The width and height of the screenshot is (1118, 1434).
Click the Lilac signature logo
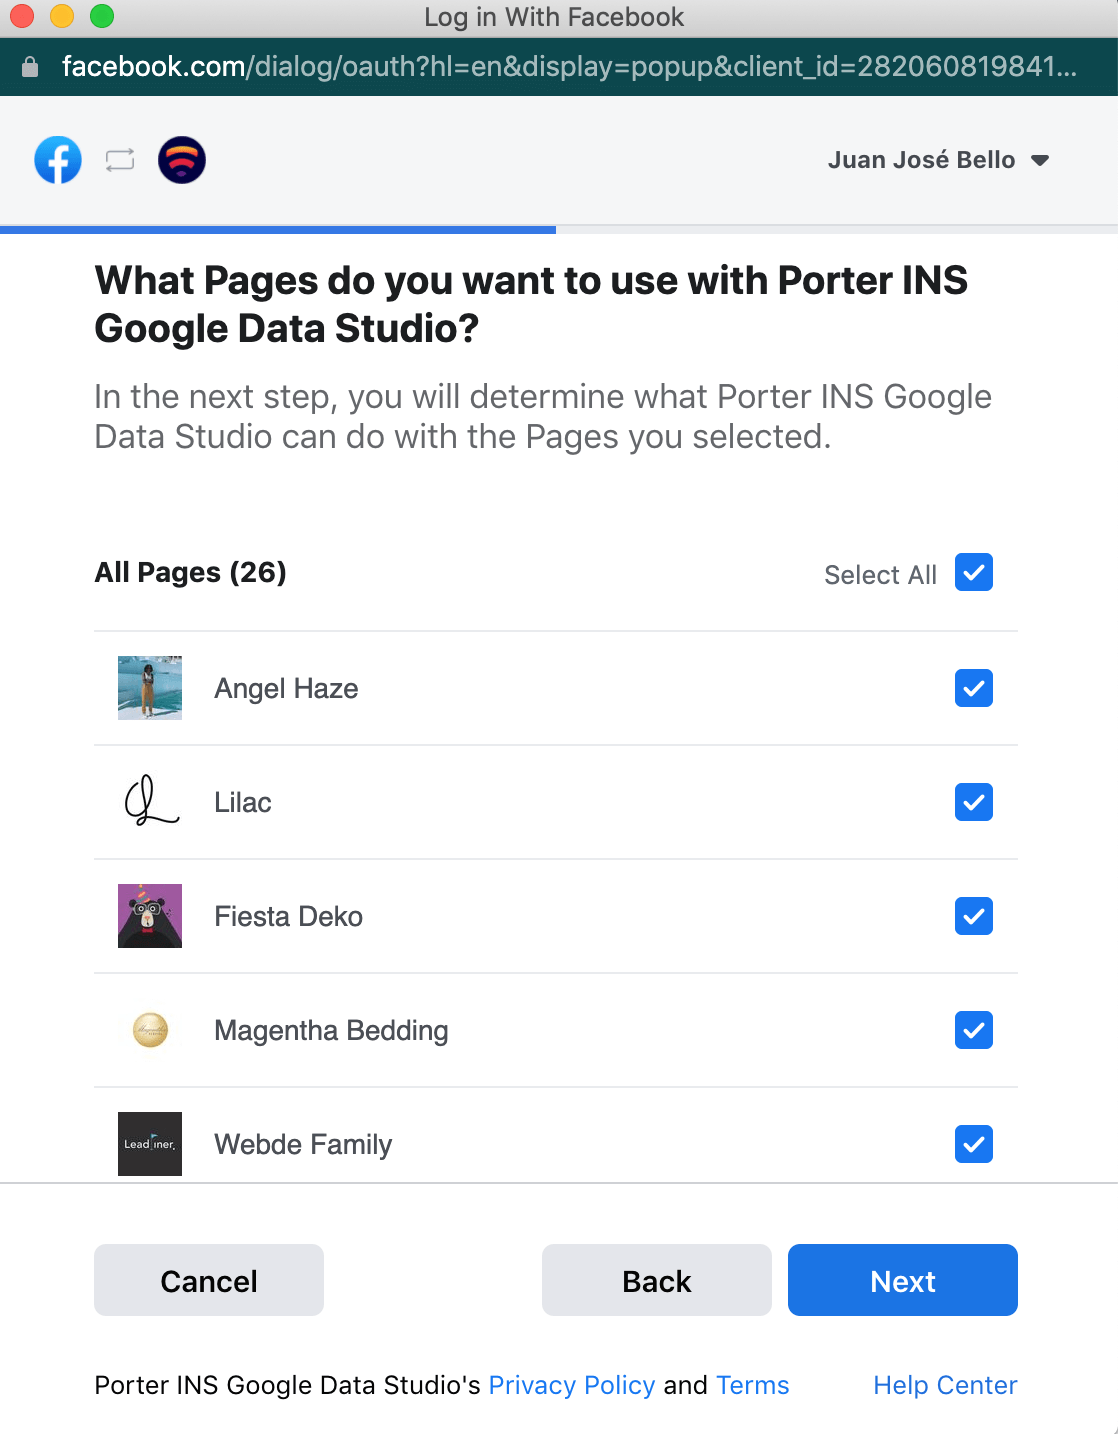coord(150,802)
